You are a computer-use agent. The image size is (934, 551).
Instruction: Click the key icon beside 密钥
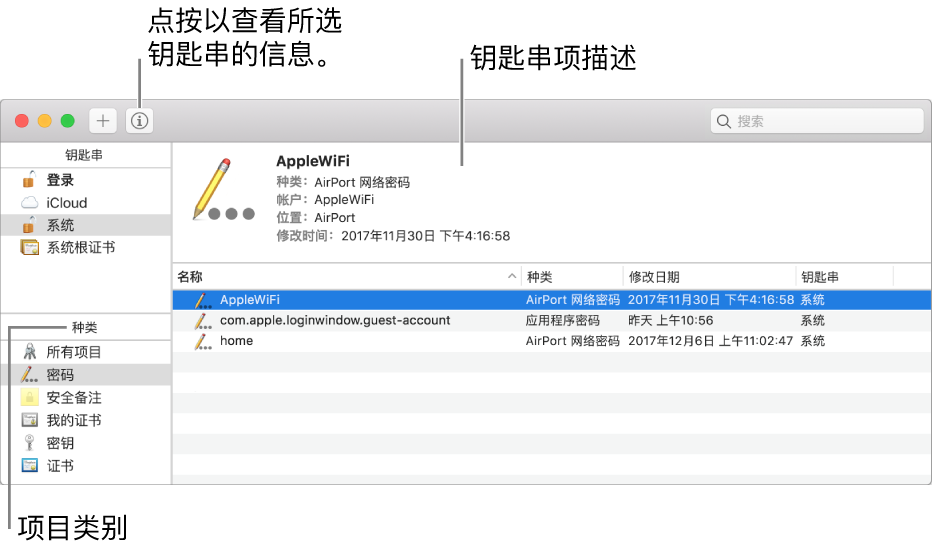coord(29,442)
